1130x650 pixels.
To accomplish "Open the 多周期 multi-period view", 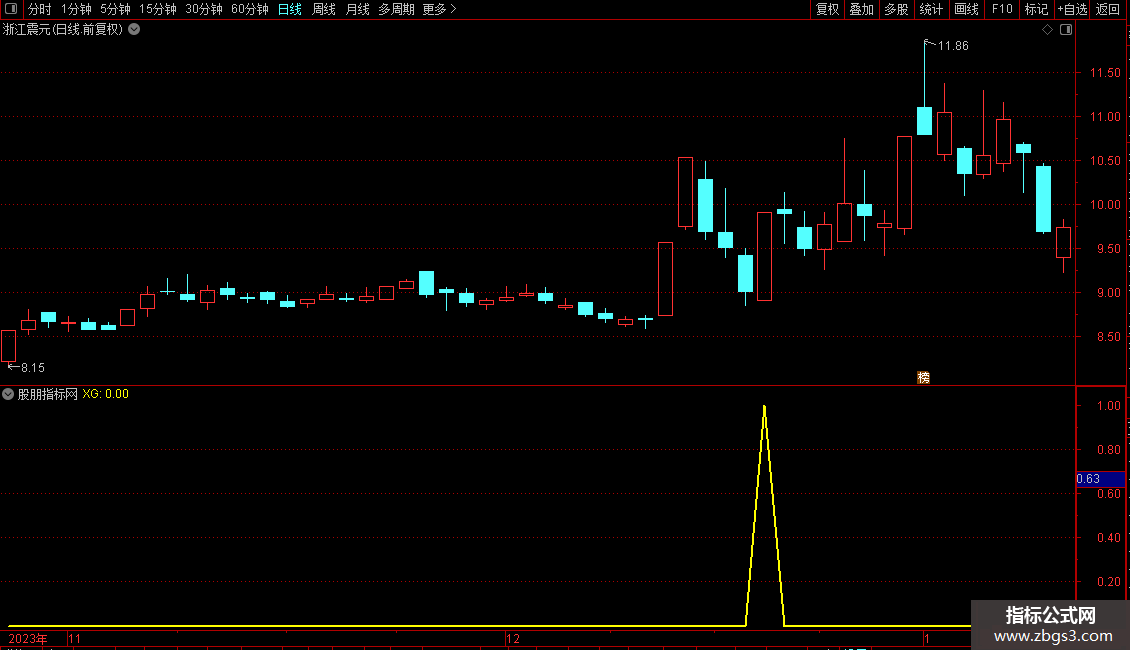I will (396, 9).
